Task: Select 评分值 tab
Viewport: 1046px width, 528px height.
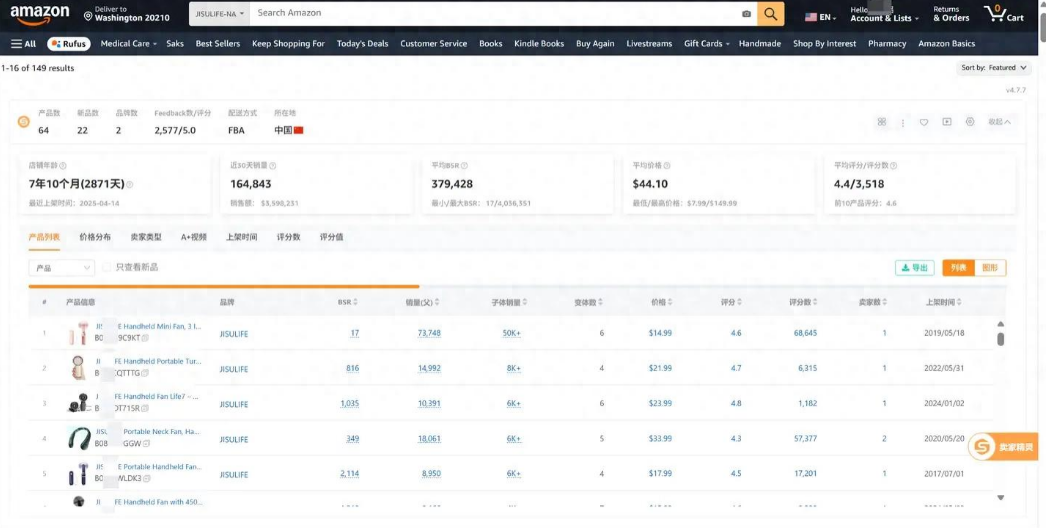Action: coord(332,237)
